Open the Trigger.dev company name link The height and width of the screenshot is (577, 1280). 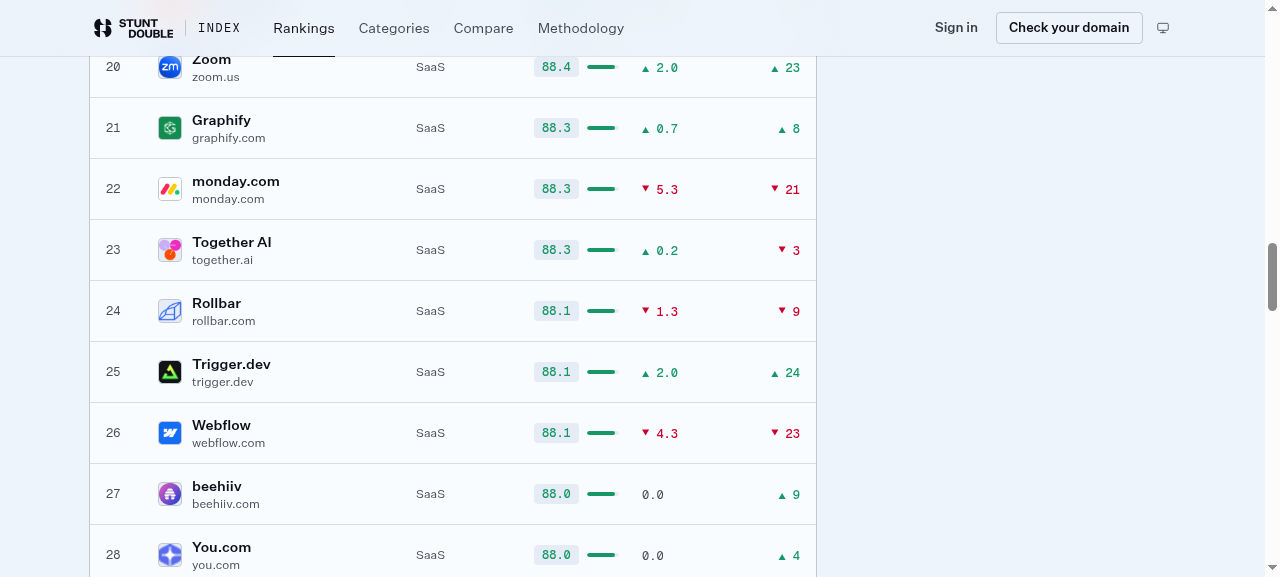tap(231, 364)
